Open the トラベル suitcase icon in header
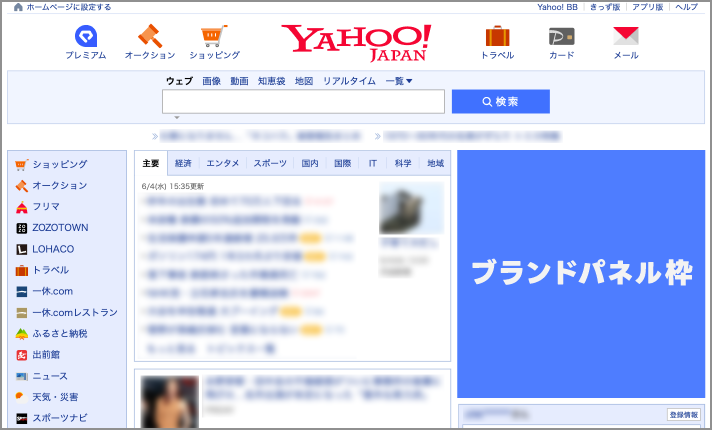 498,36
